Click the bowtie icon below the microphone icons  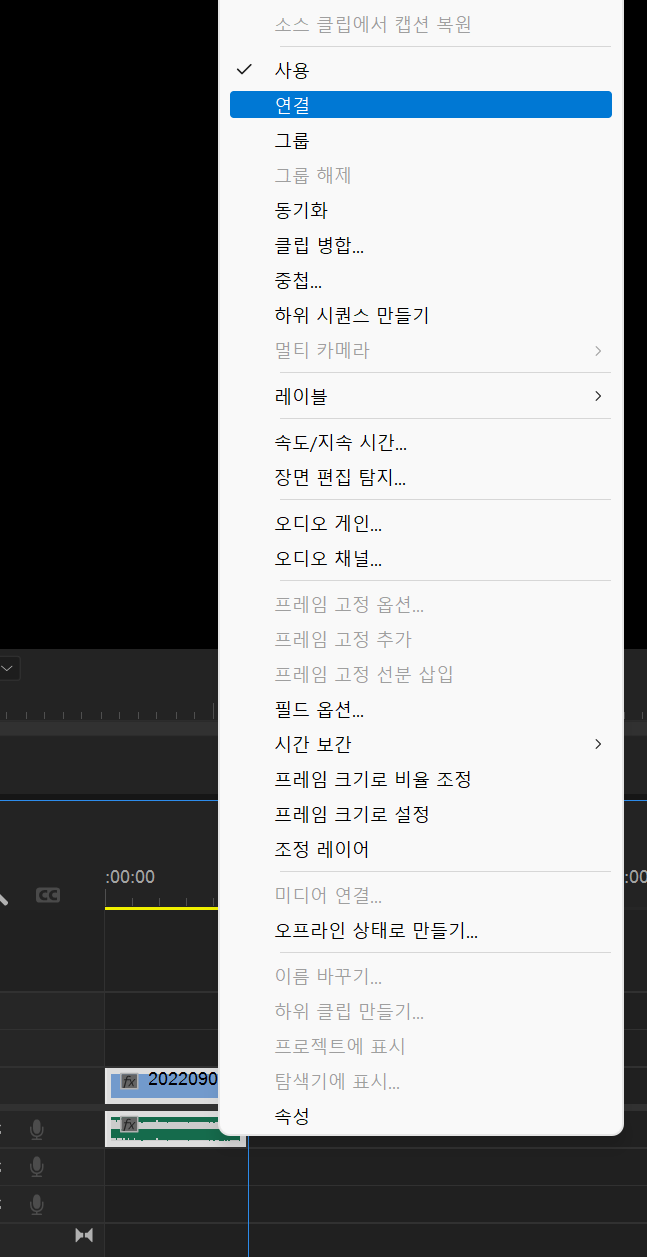point(84,1236)
